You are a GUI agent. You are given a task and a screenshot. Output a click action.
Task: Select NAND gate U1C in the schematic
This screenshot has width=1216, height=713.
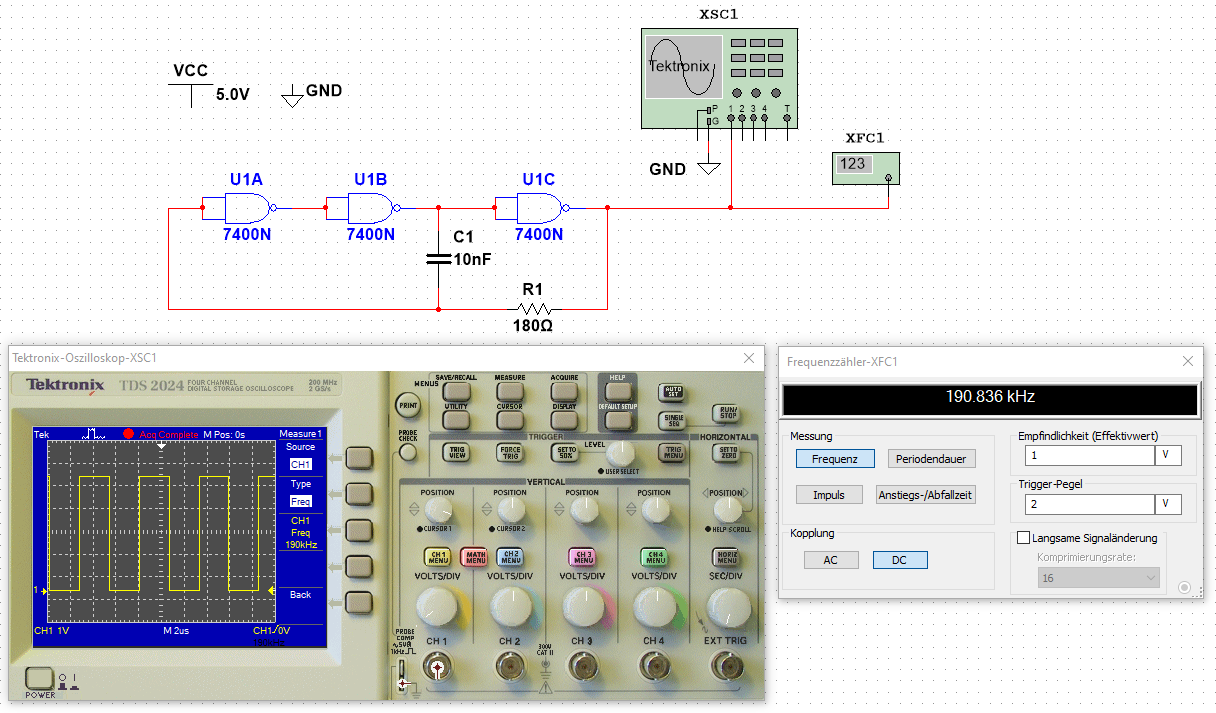click(x=540, y=209)
